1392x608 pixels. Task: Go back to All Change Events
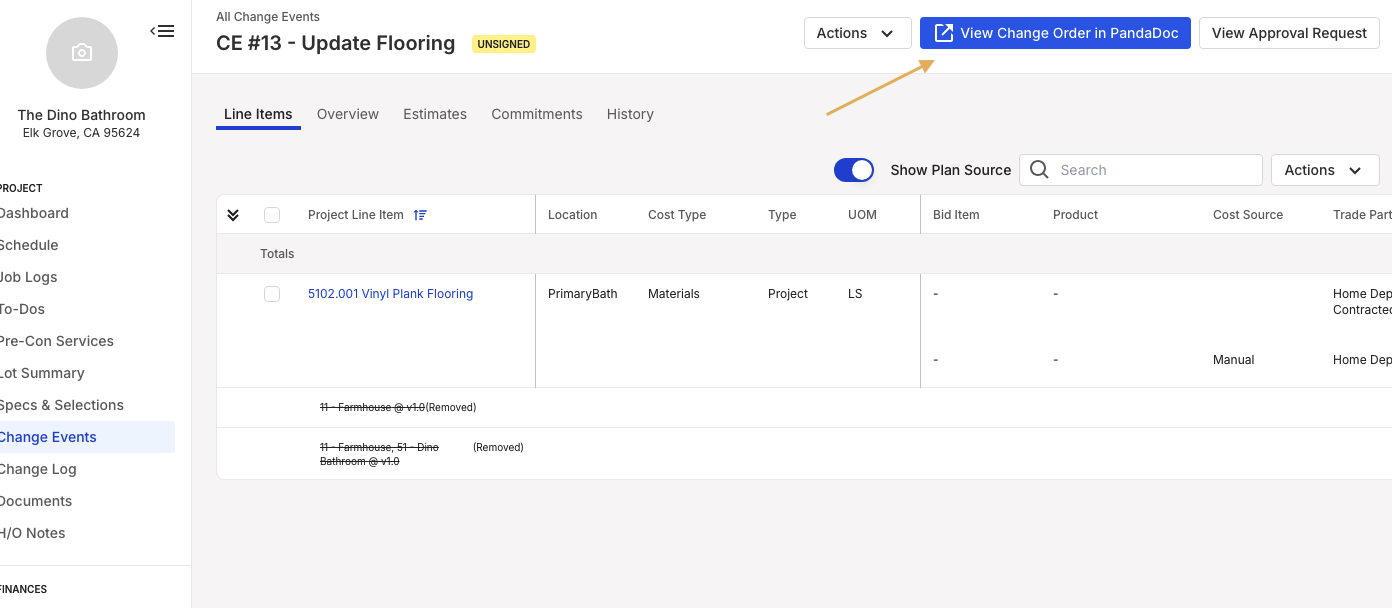268,17
